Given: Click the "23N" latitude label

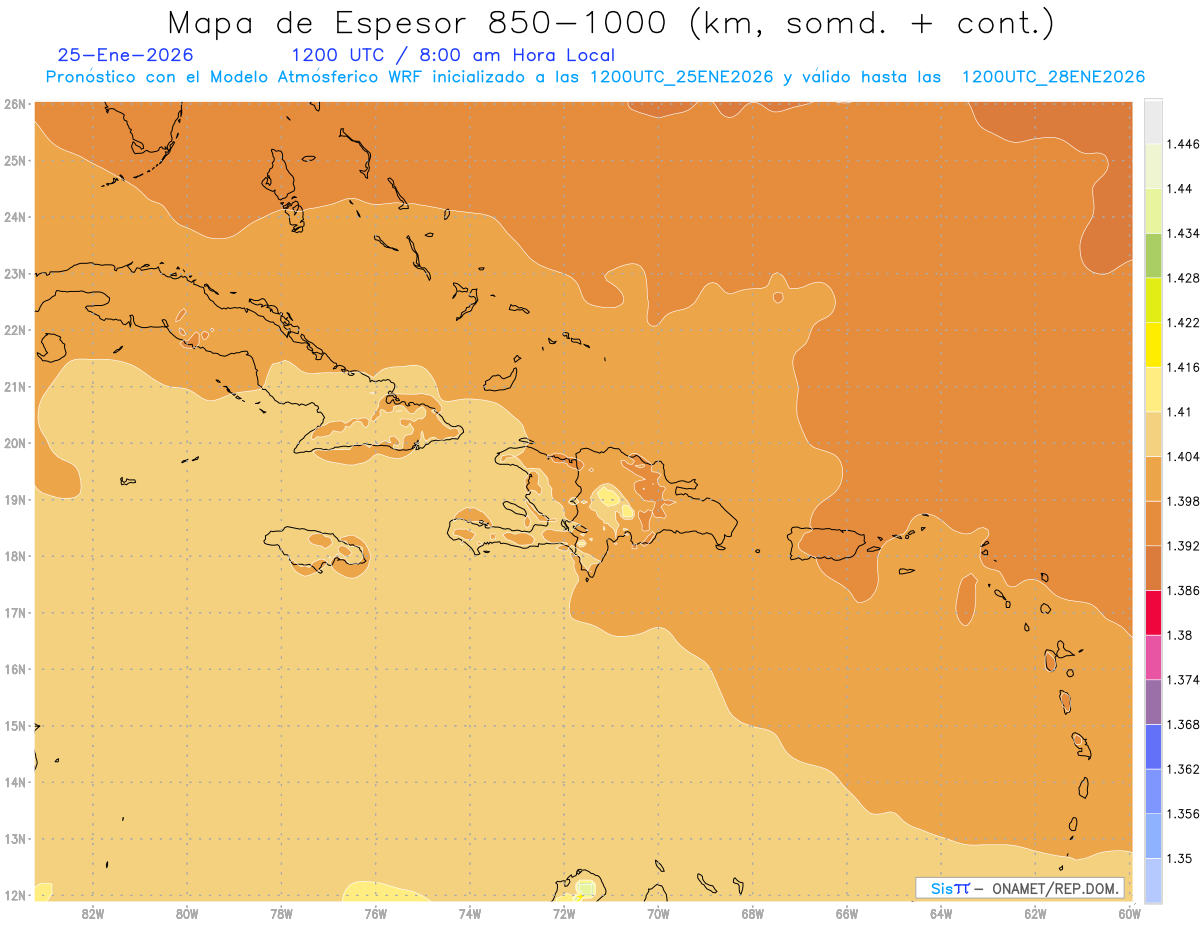Looking at the screenshot, I should coord(15,273).
